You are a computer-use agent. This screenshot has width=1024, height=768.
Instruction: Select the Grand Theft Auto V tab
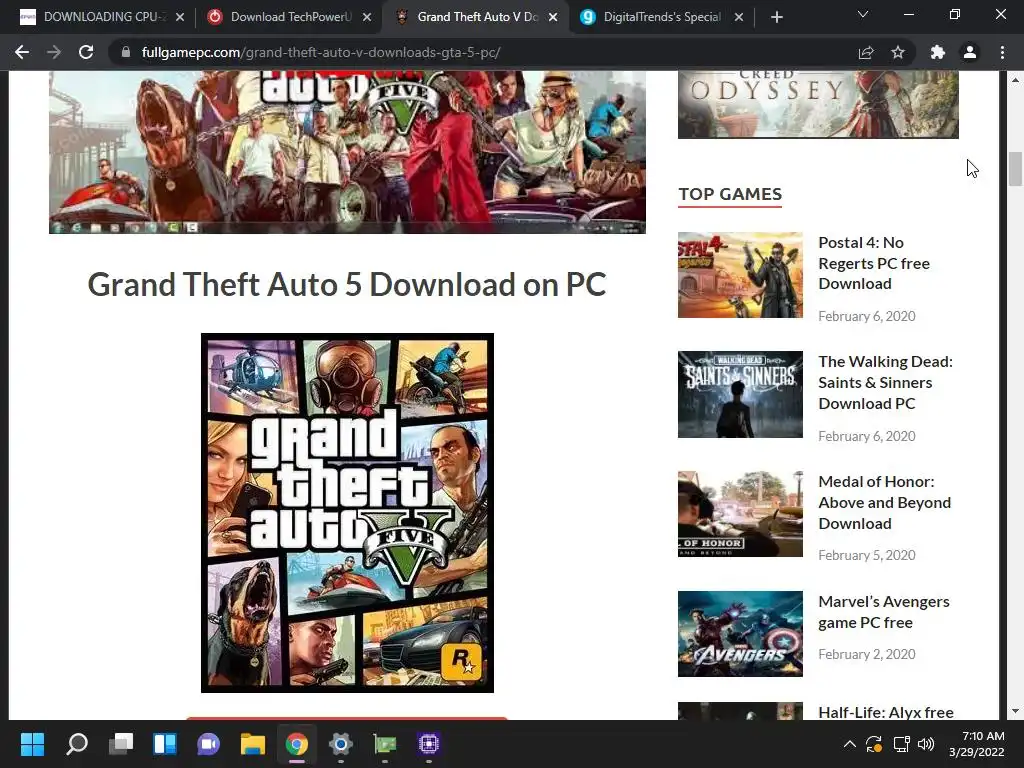click(477, 17)
